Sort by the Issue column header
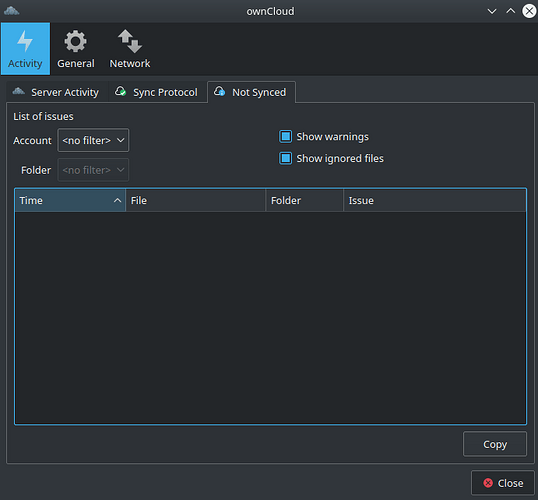The height and width of the screenshot is (500, 538). click(435, 200)
